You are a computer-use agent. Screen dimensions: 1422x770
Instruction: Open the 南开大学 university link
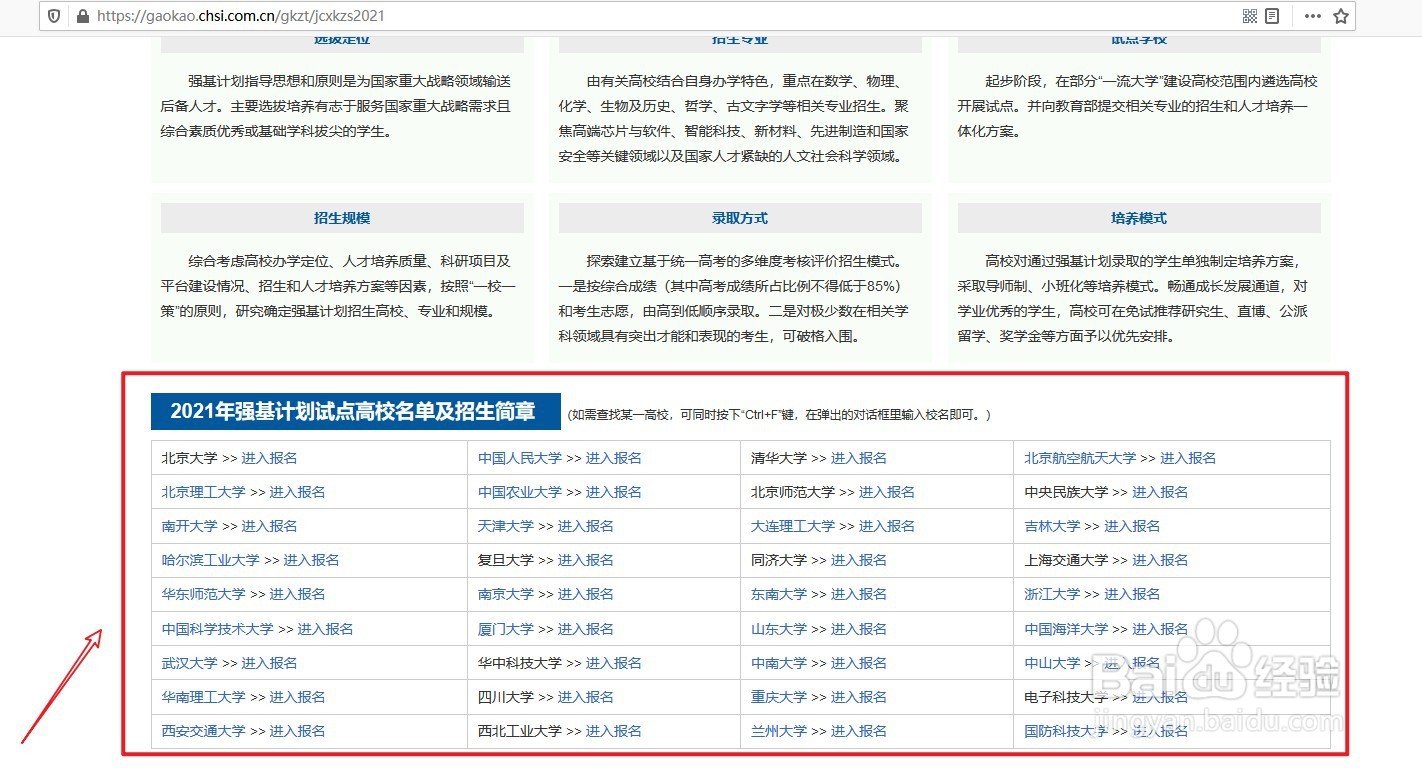[x=190, y=526]
